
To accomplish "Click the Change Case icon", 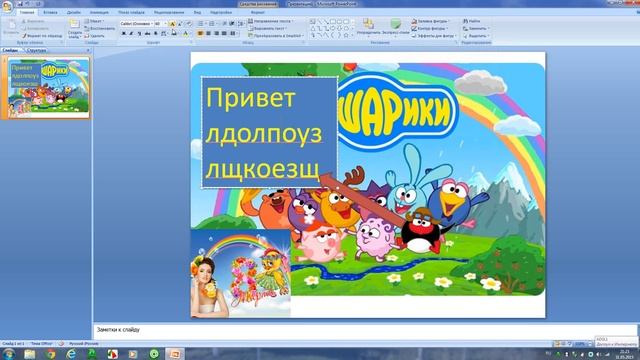I will (174, 33).
